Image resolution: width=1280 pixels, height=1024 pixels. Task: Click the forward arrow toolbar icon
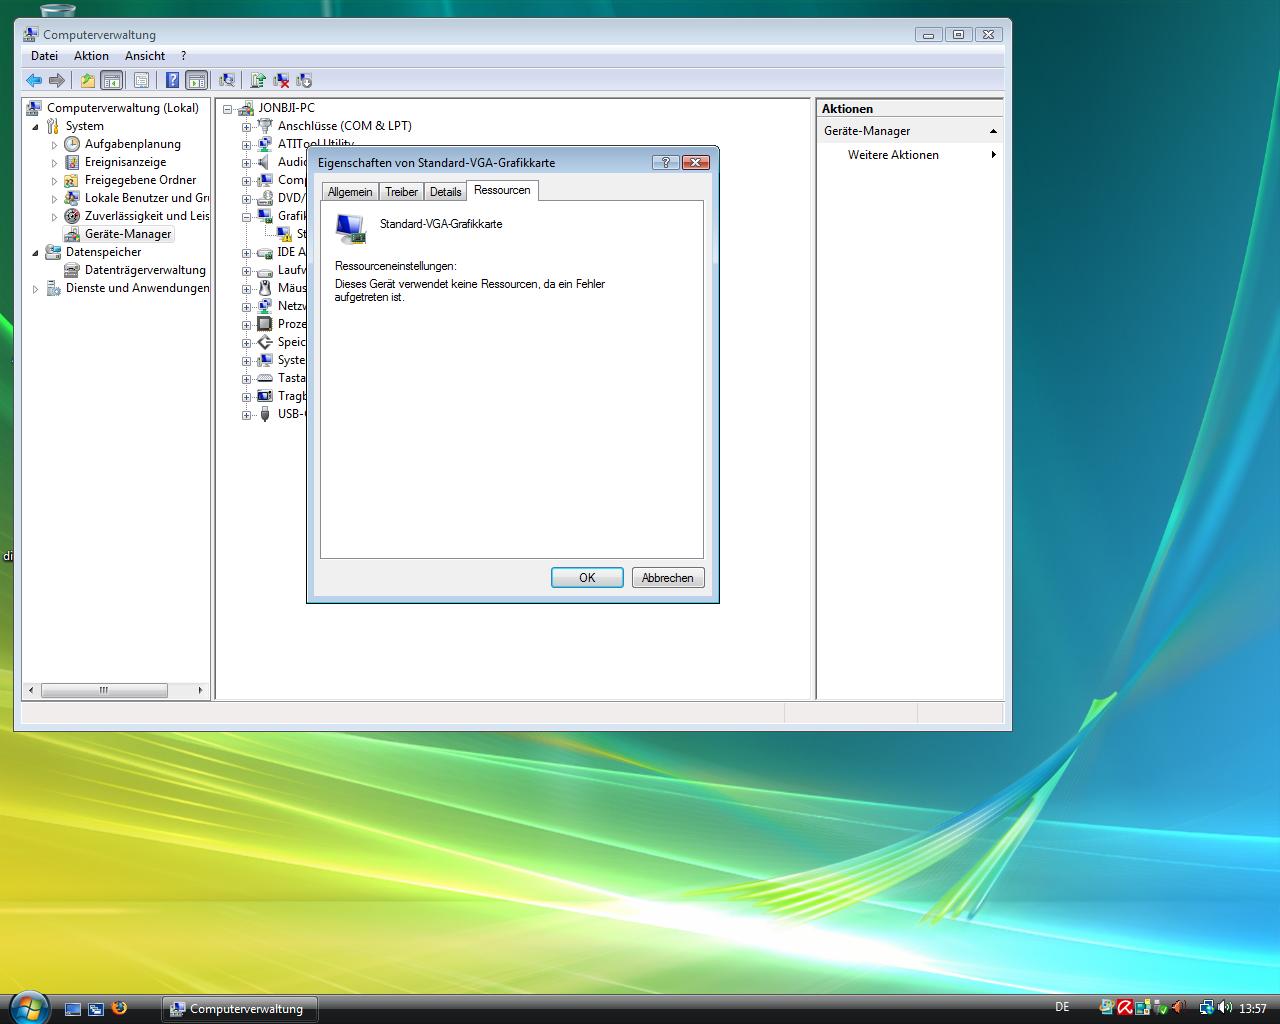57,80
